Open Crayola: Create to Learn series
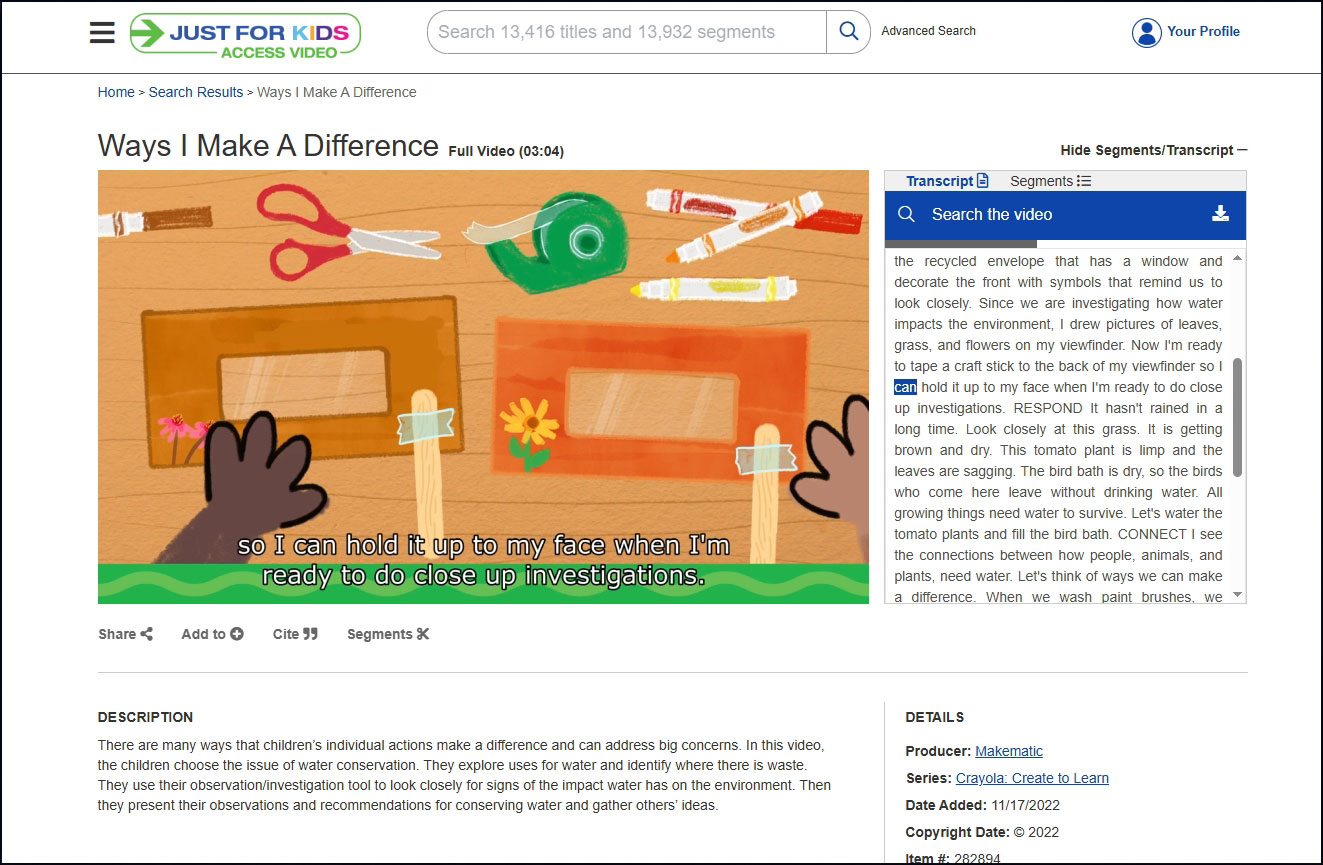The image size is (1323, 865). click(1032, 778)
